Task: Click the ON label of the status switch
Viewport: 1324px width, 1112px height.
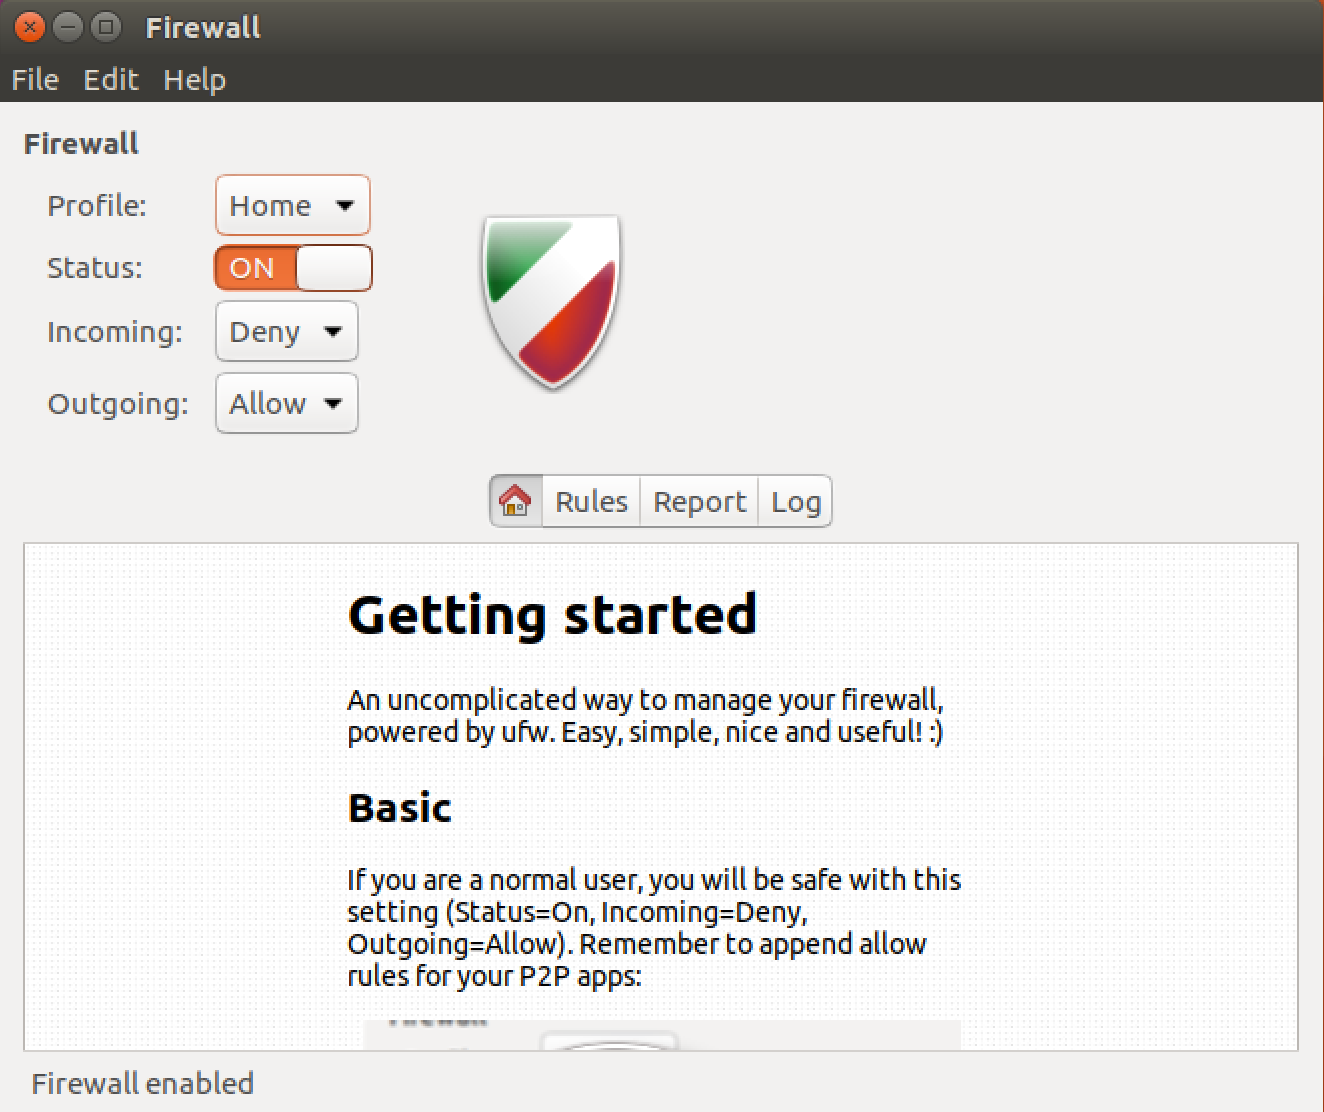Action: click(x=252, y=267)
